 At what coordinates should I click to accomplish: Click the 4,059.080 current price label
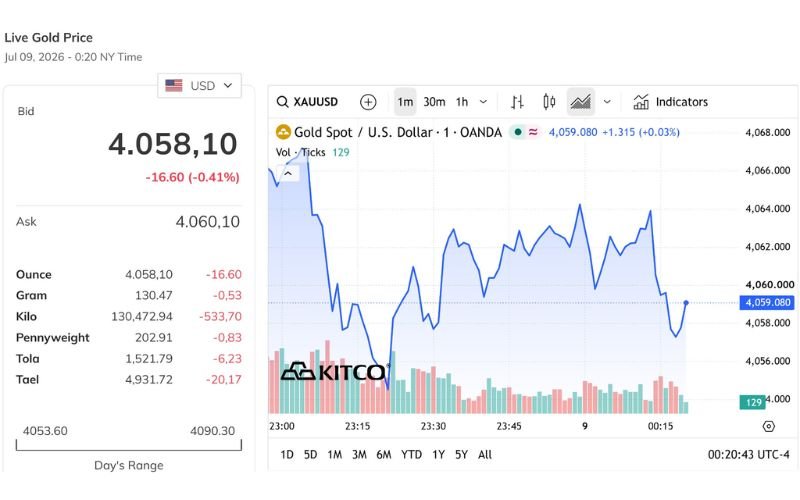(767, 303)
